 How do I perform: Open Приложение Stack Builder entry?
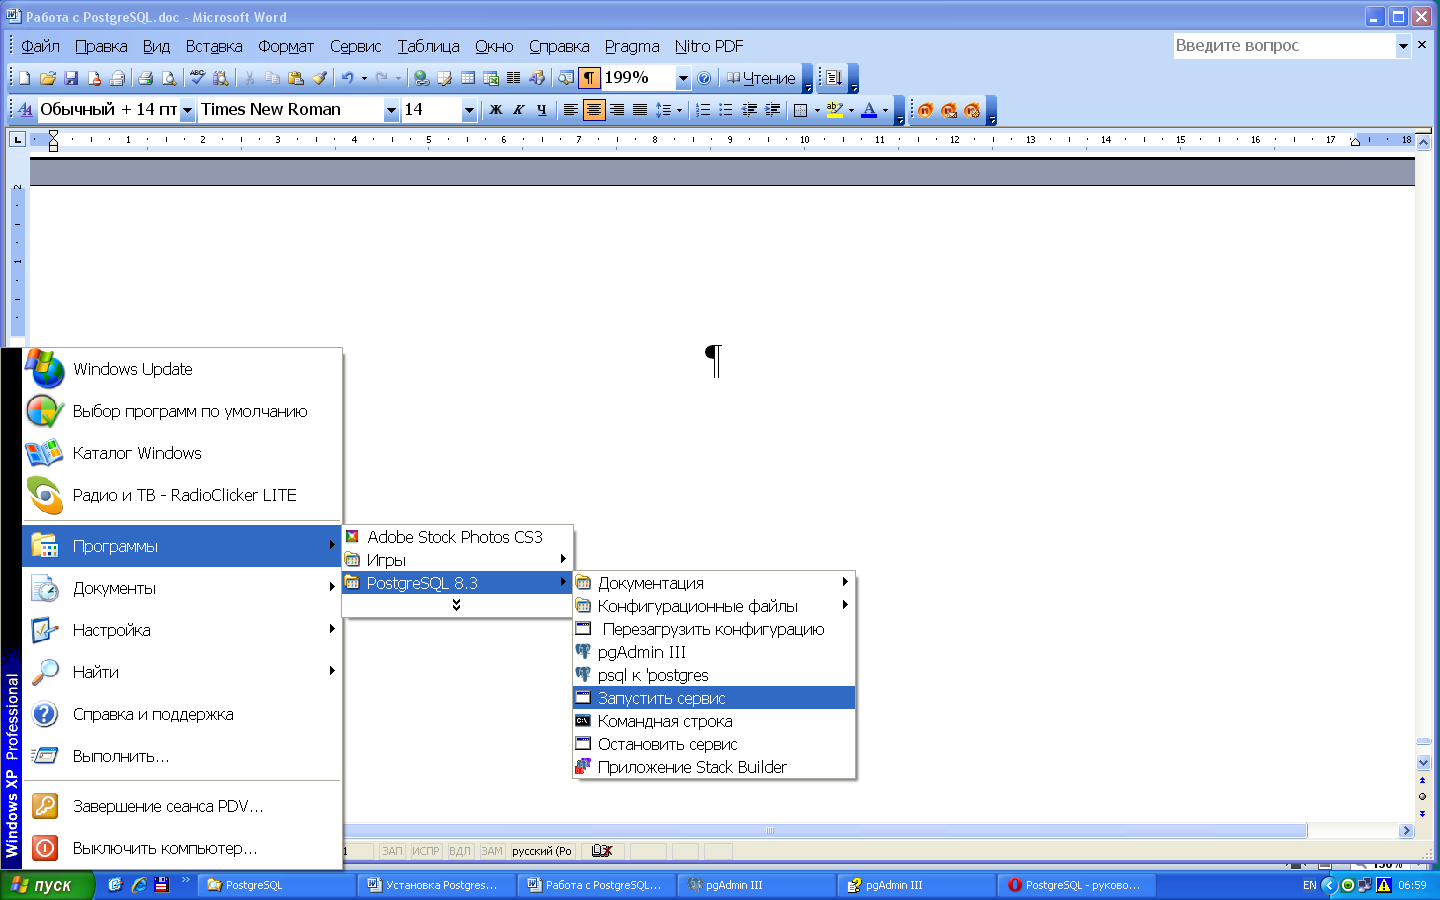(x=714, y=767)
